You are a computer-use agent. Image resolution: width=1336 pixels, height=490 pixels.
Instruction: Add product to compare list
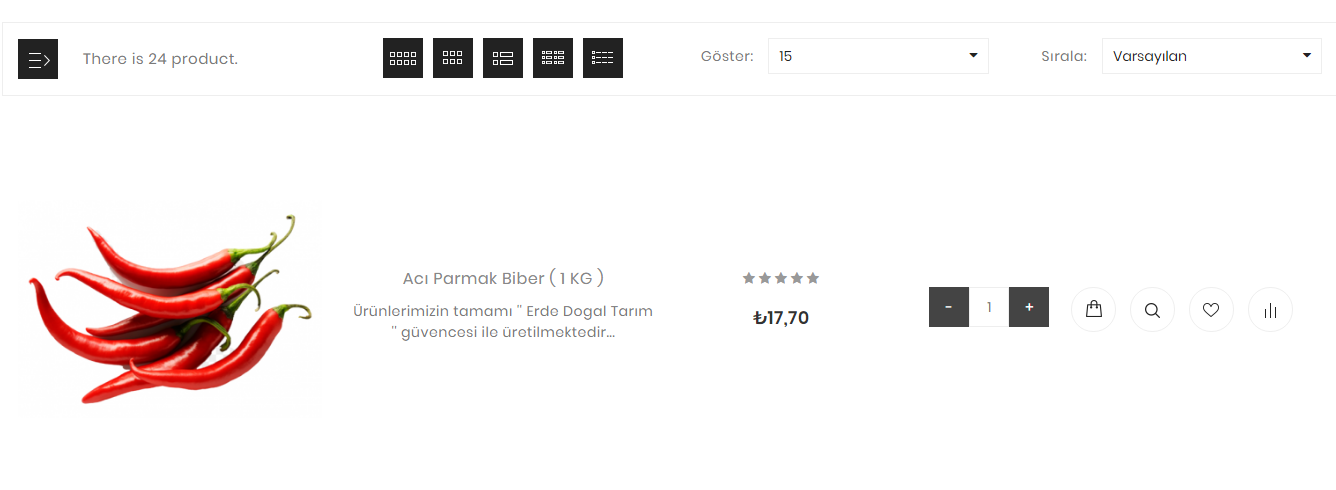(x=1270, y=309)
